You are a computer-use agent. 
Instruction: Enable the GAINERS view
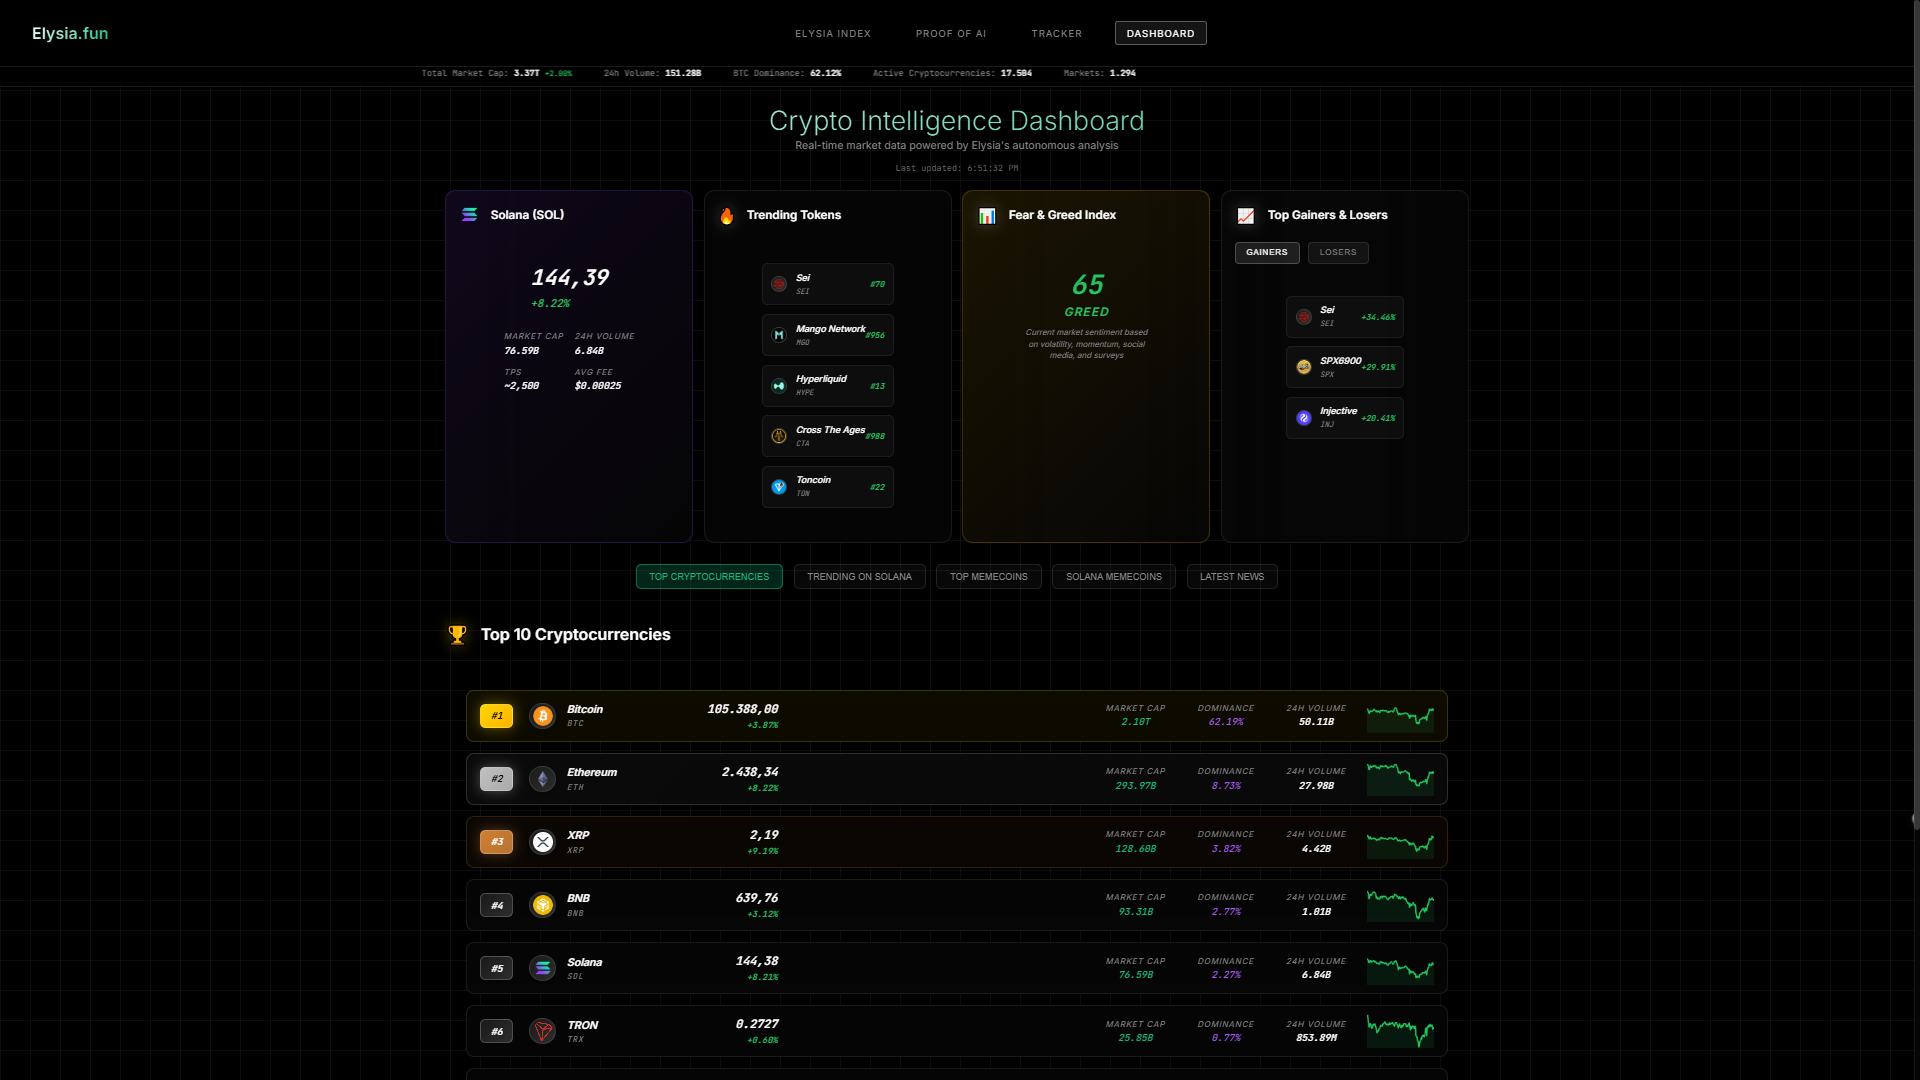1266,252
